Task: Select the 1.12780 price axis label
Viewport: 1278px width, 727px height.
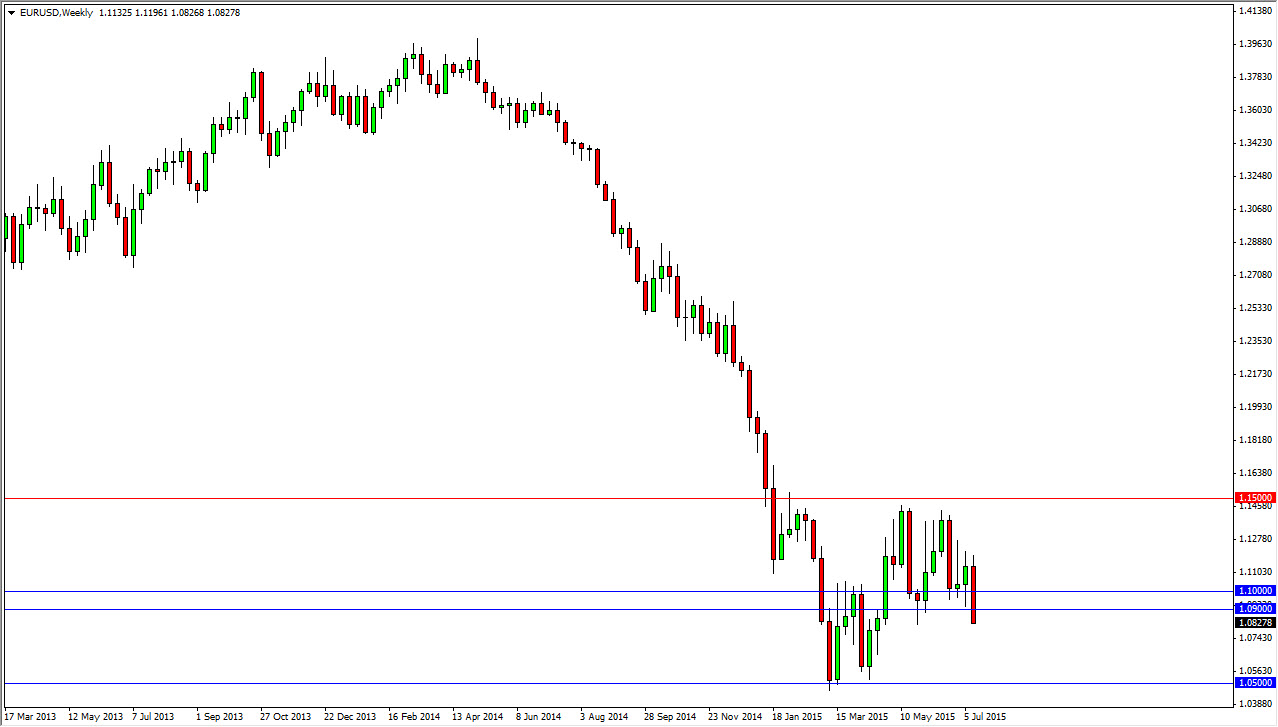Action: (x=1253, y=539)
